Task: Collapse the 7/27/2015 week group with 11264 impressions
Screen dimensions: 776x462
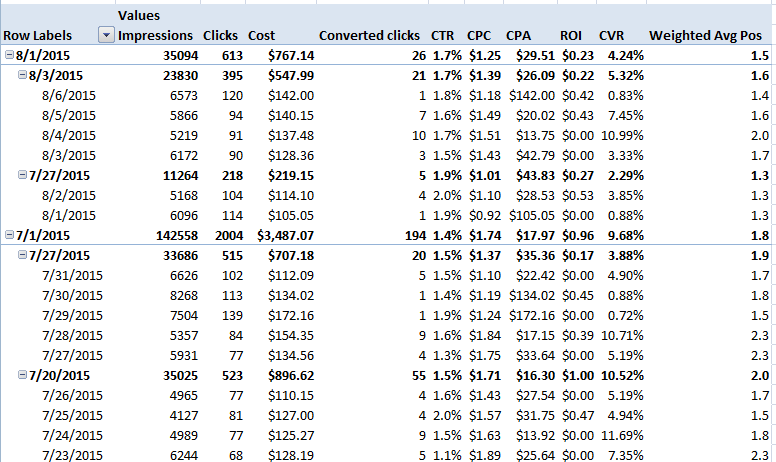Action: pyautogui.click(x=22, y=175)
